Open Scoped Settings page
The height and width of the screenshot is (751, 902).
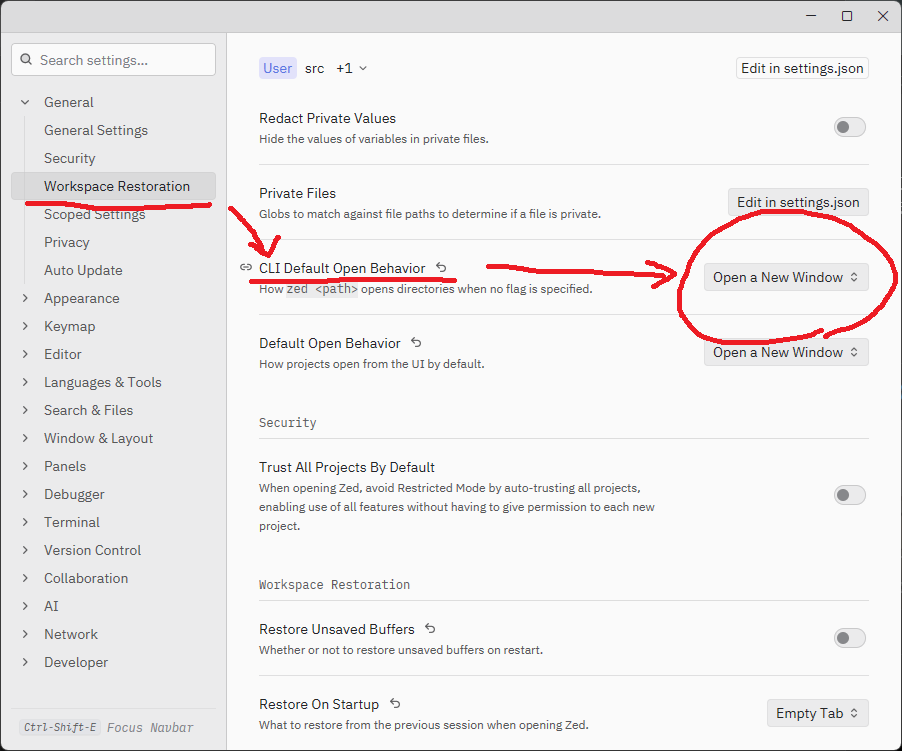tap(94, 214)
